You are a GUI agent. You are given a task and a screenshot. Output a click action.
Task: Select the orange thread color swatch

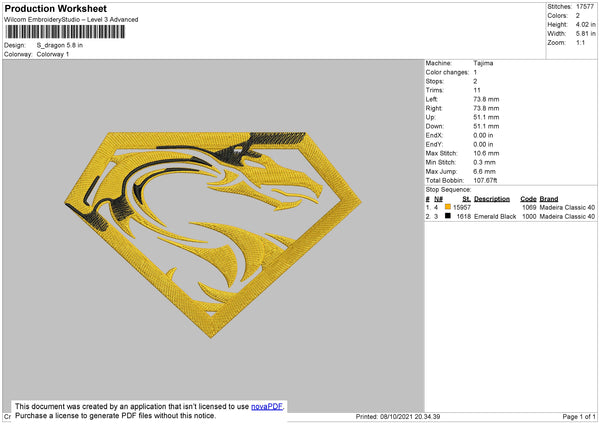point(448,207)
